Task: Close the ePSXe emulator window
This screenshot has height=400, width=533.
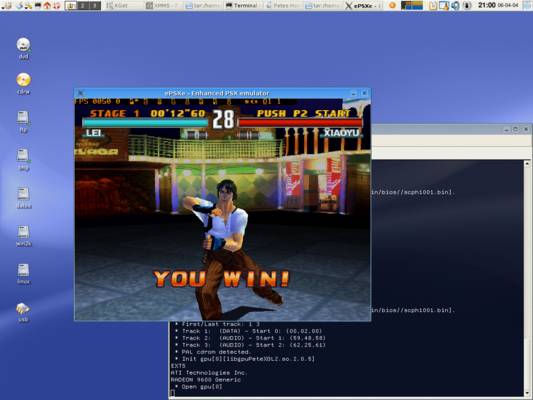Action: pyautogui.click(x=364, y=93)
